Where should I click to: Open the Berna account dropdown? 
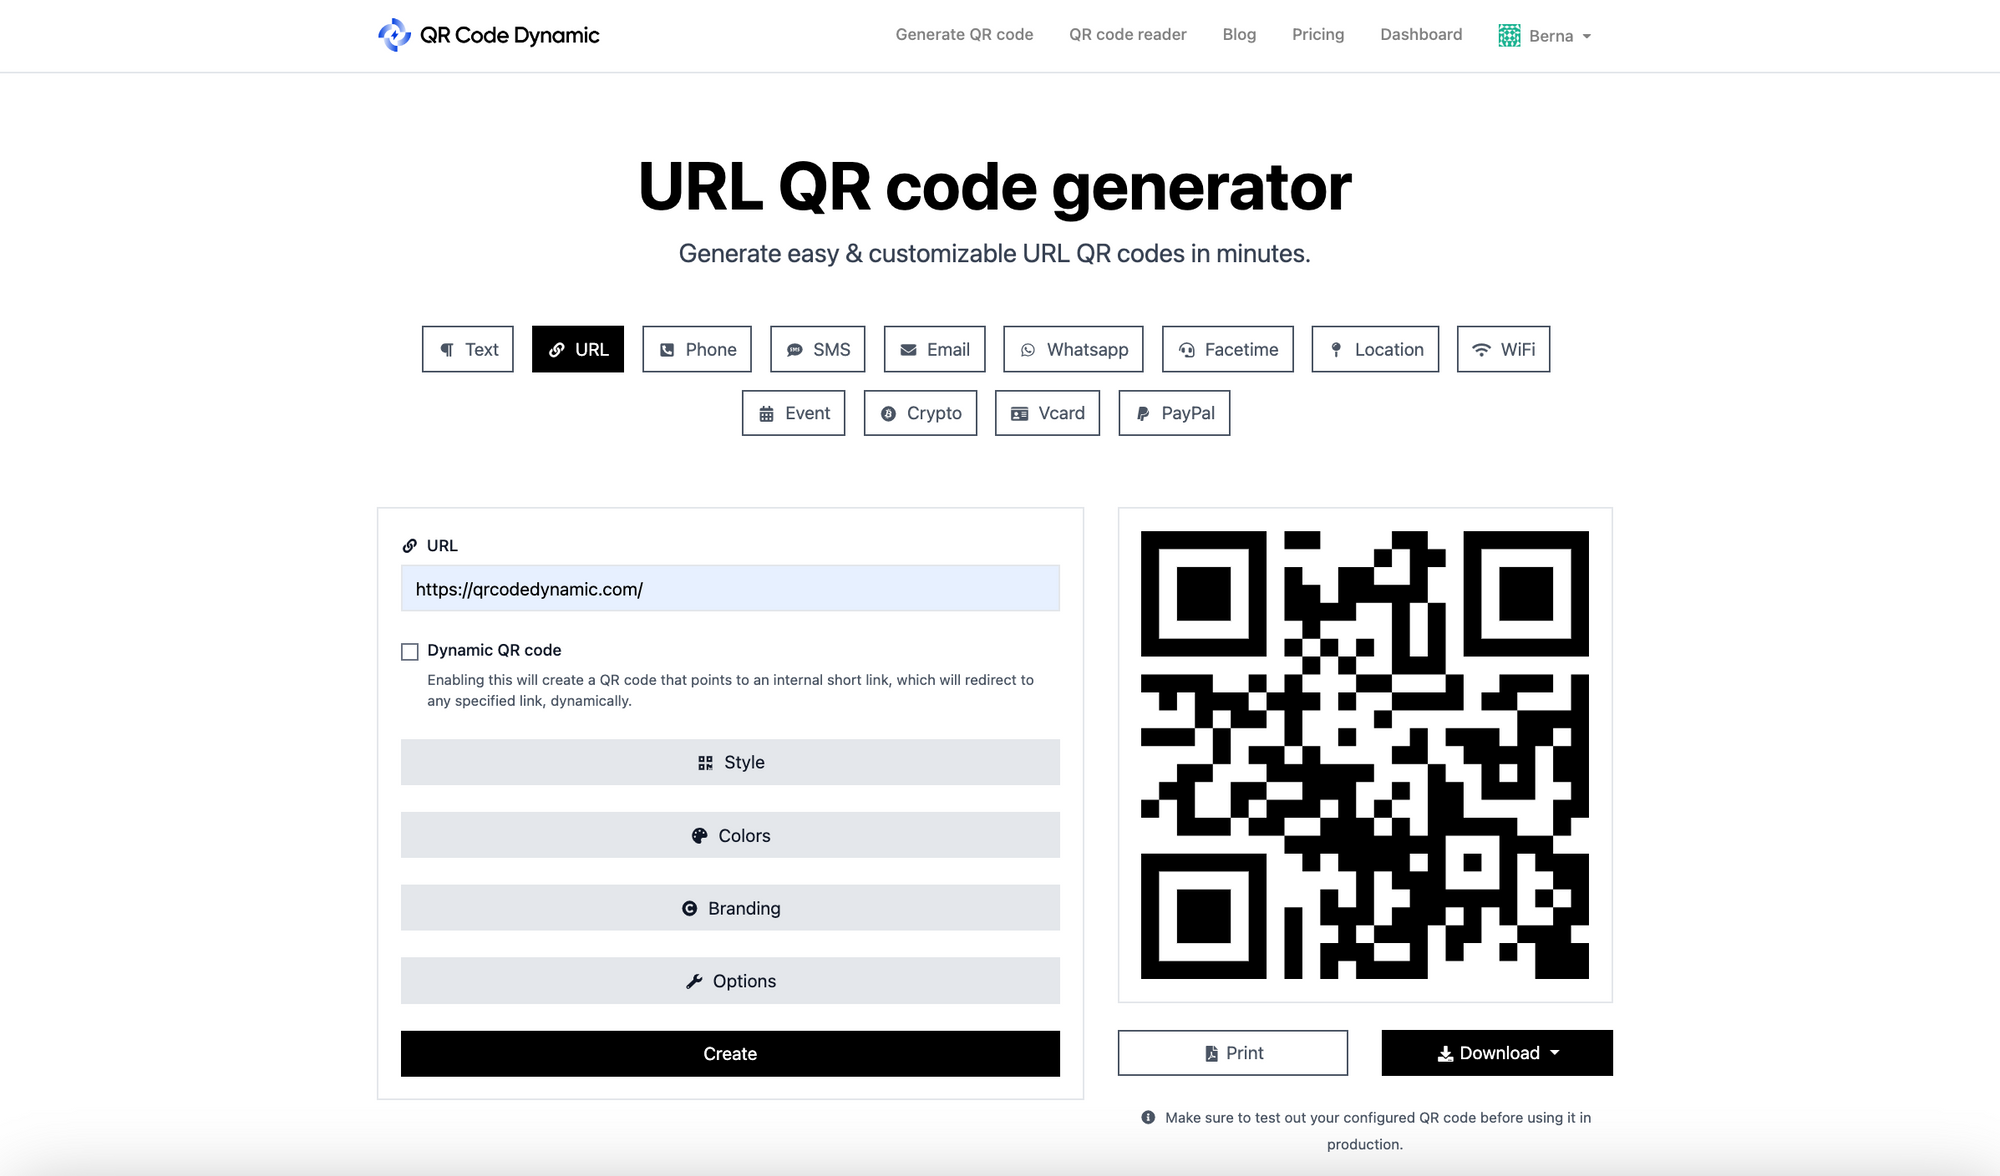[1544, 35]
